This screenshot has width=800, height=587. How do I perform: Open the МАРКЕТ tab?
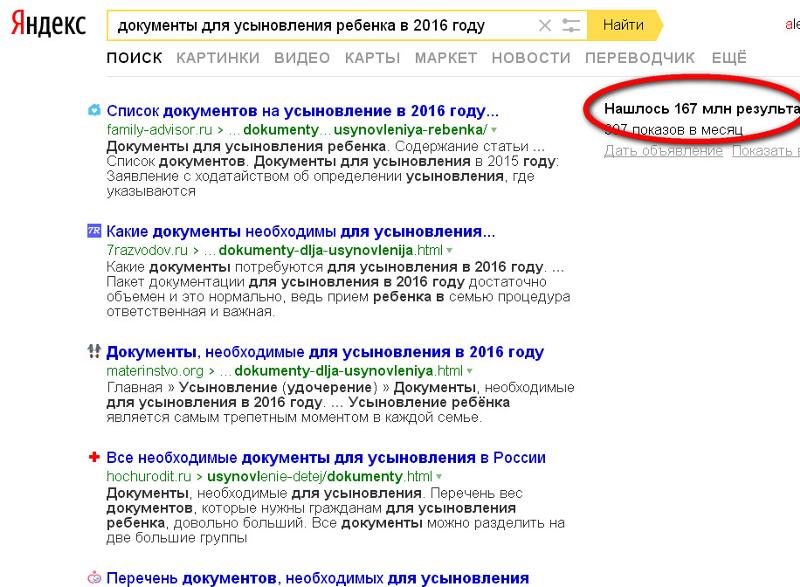tap(446, 58)
